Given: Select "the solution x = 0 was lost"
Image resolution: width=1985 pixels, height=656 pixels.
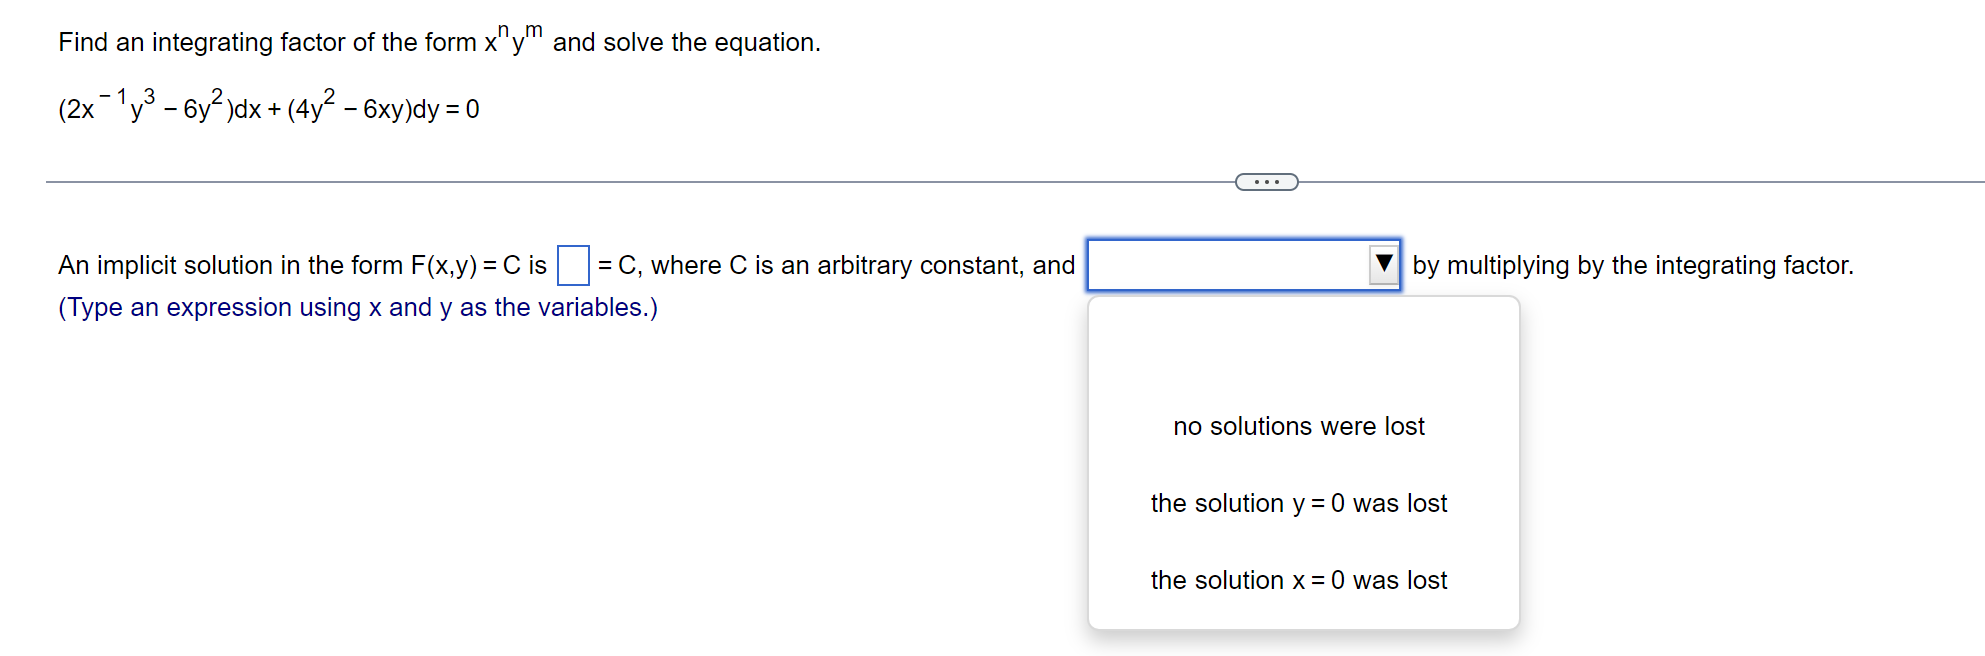Looking at the screenshot, I should (1298, 580).
